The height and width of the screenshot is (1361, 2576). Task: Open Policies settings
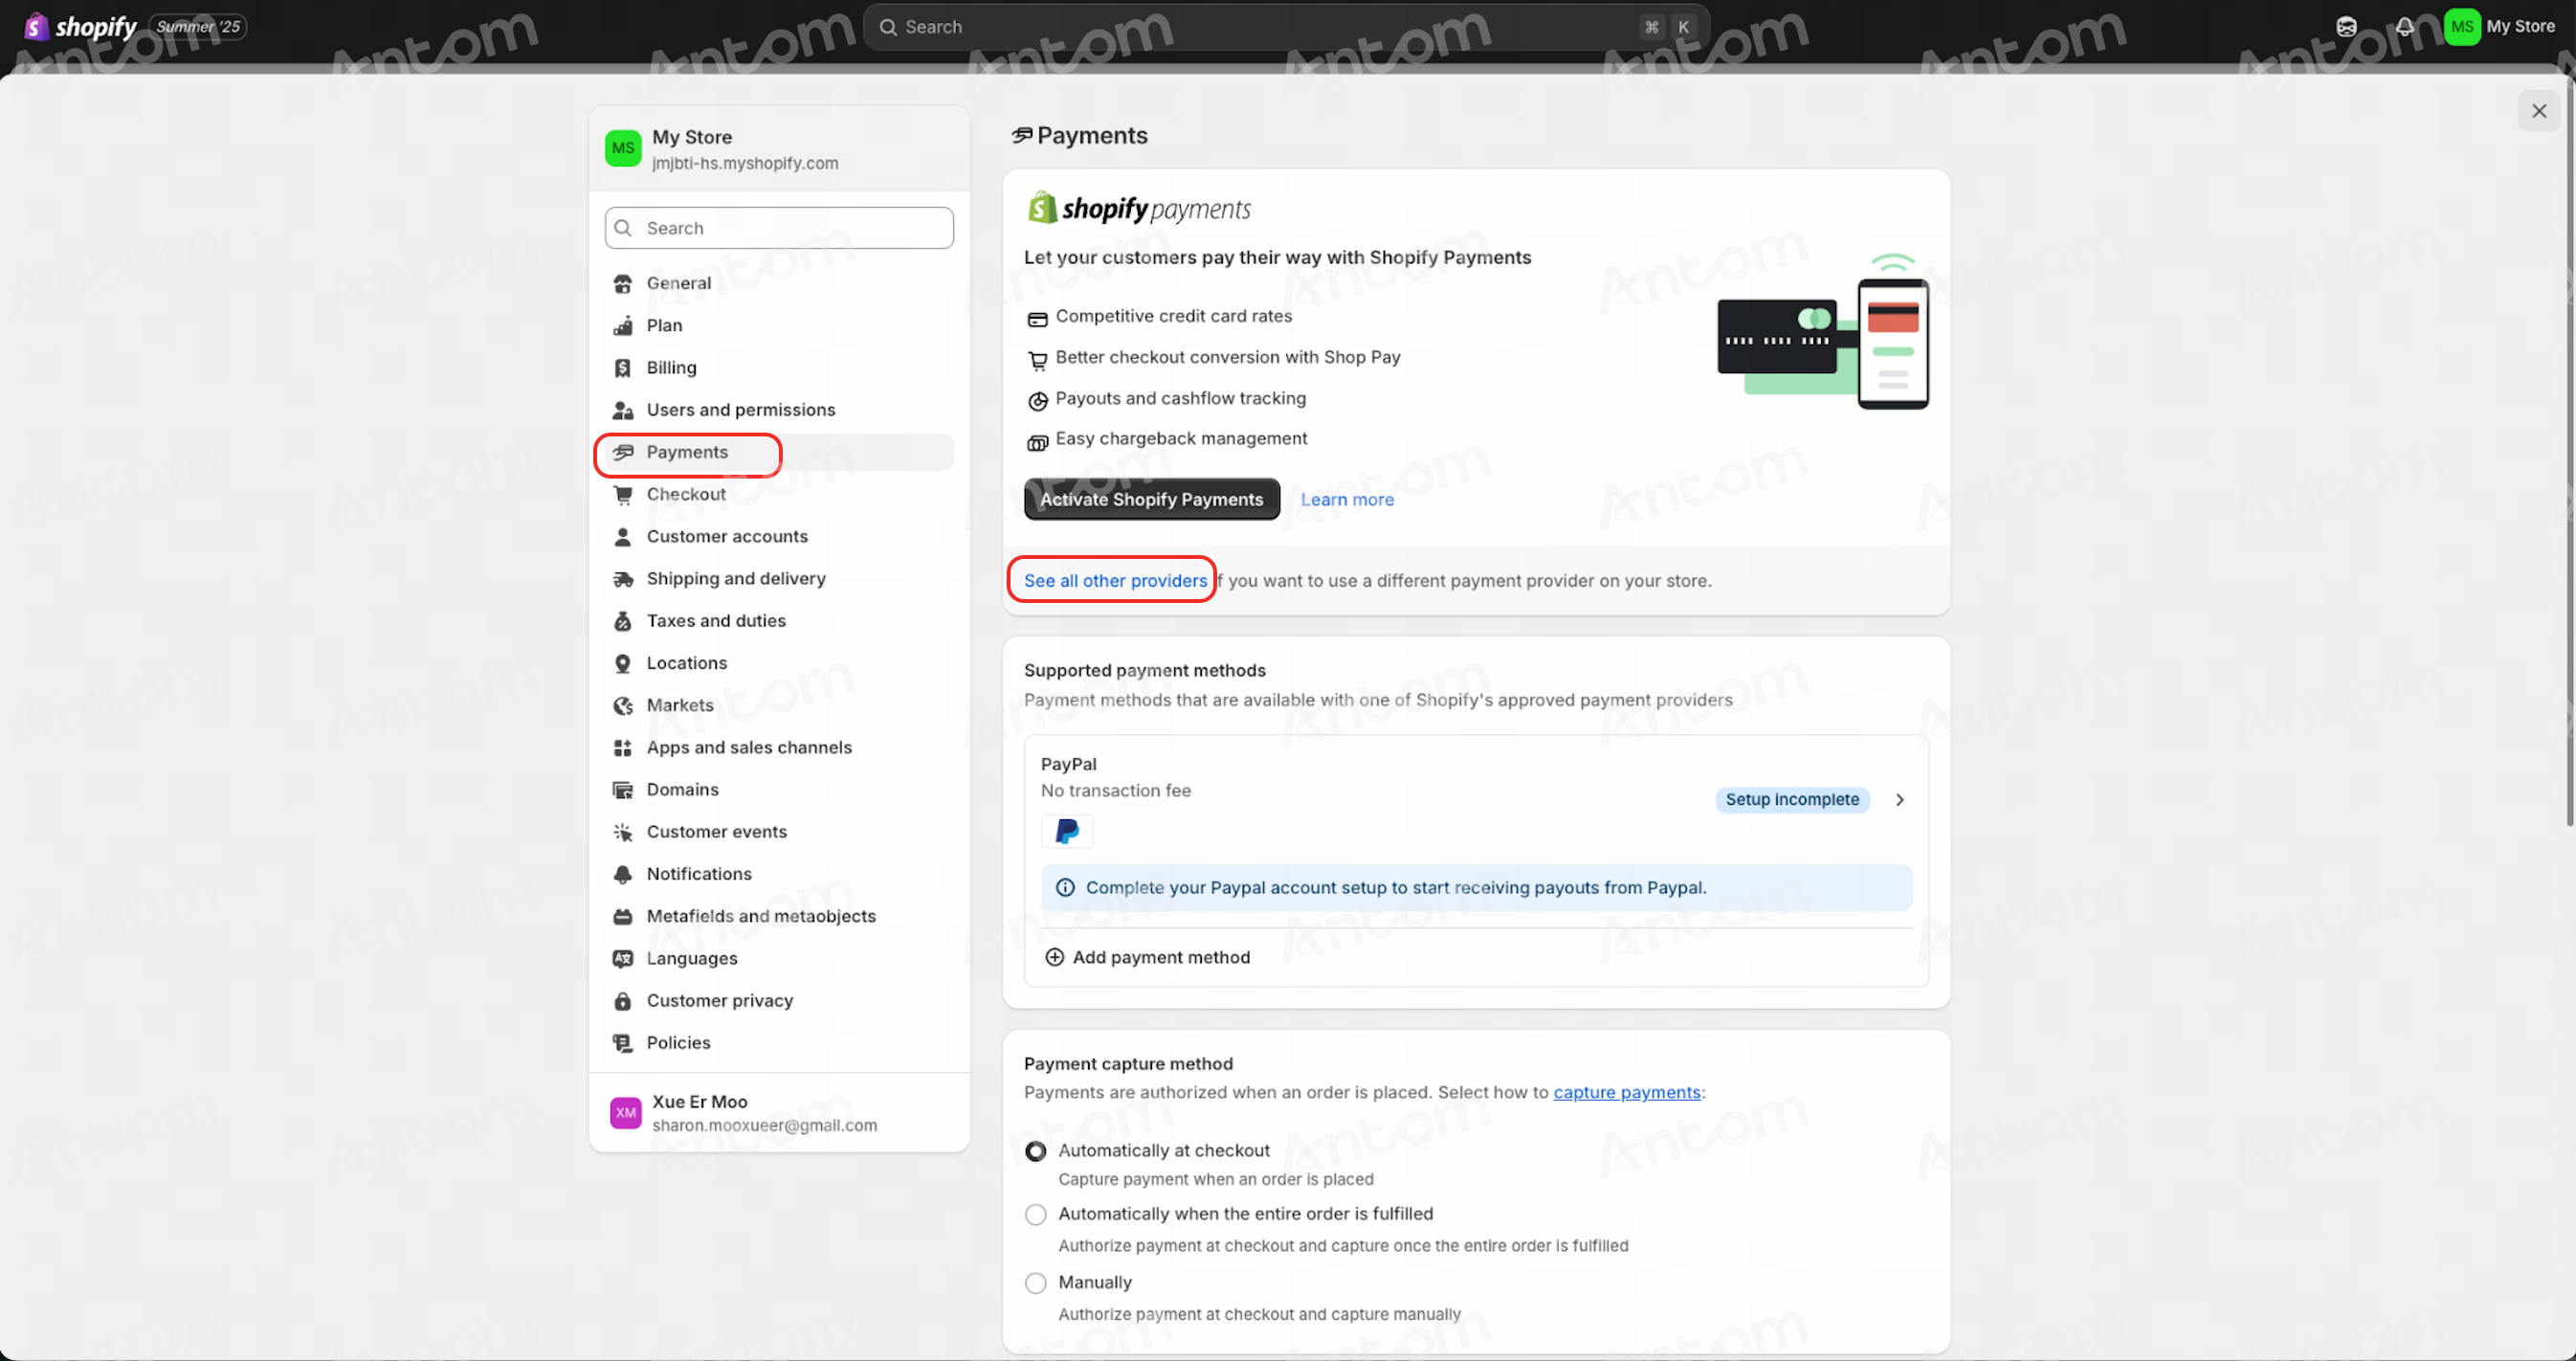pos(779,1043)
